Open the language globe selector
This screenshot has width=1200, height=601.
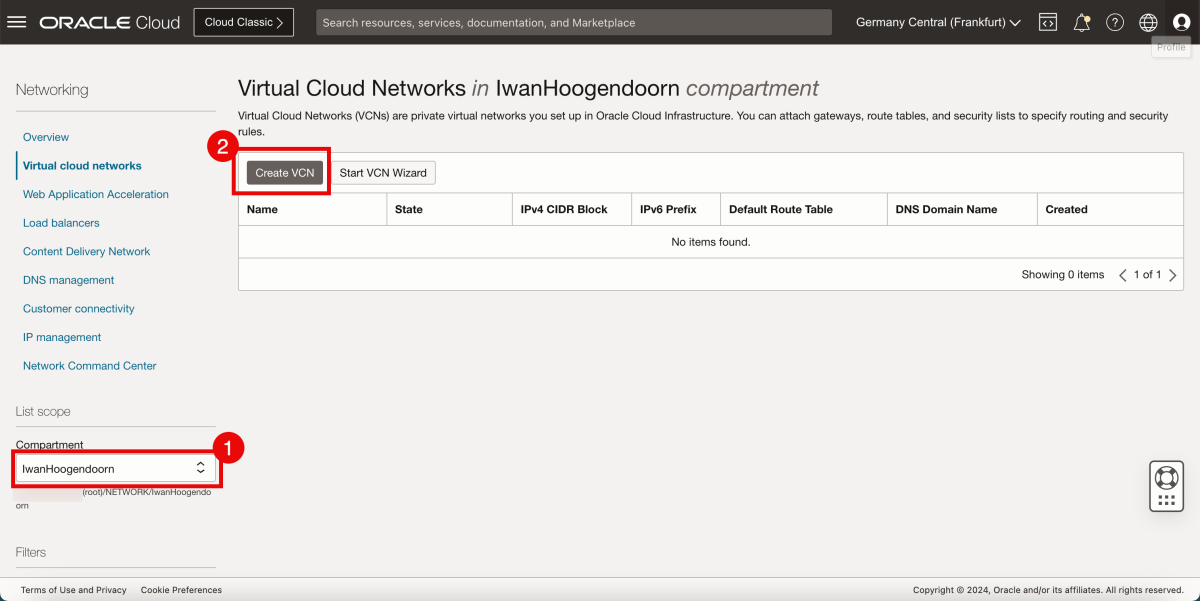[x=1147, y=21]
